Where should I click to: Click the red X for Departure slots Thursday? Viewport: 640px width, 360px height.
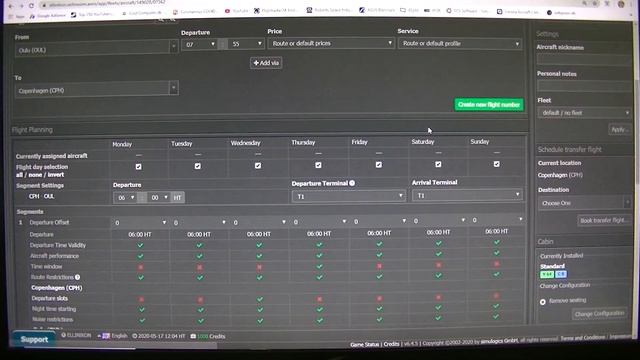320,299
